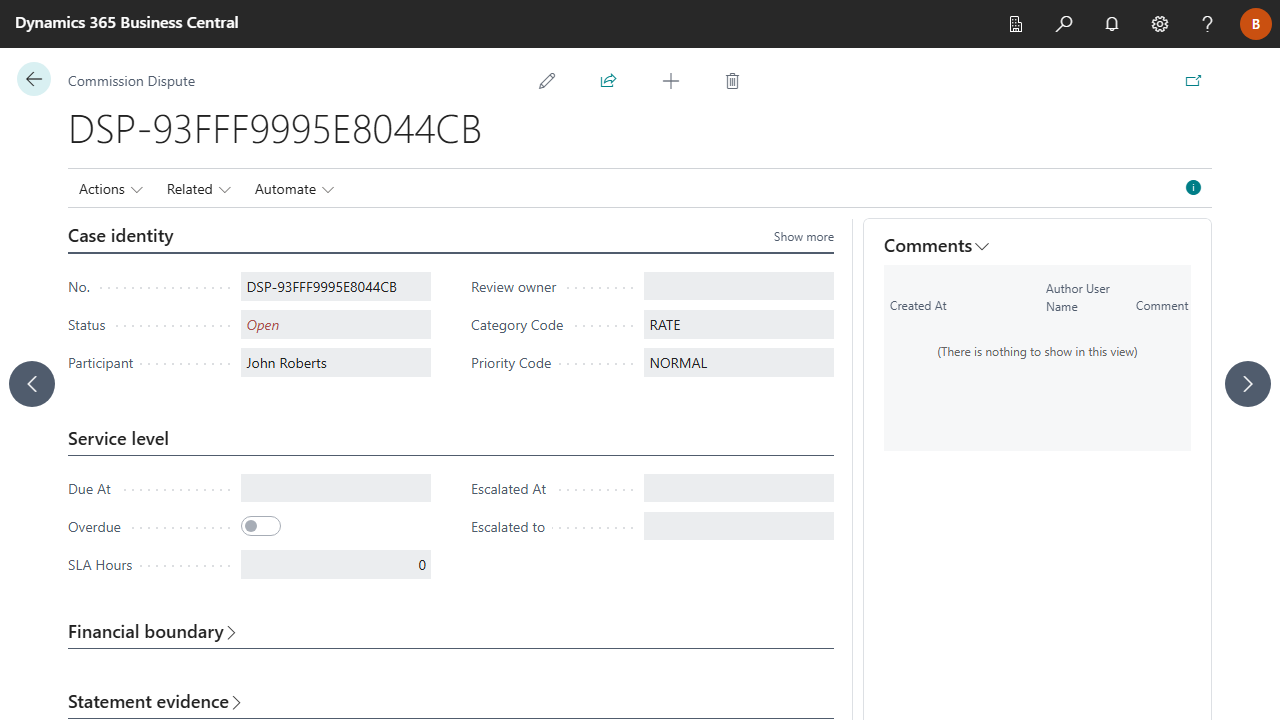Expand the Financial boundary section
The image size is (1280, 720).
click(x=152, y=632)
